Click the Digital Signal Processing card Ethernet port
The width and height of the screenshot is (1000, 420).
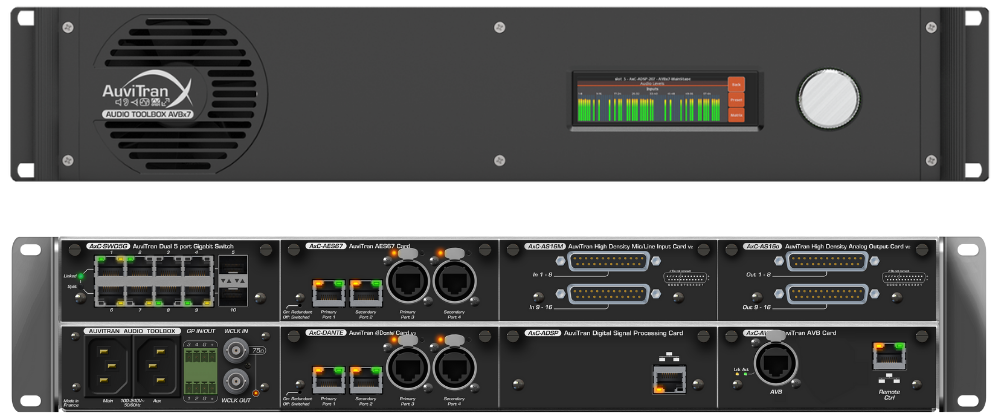click(667, 377)
